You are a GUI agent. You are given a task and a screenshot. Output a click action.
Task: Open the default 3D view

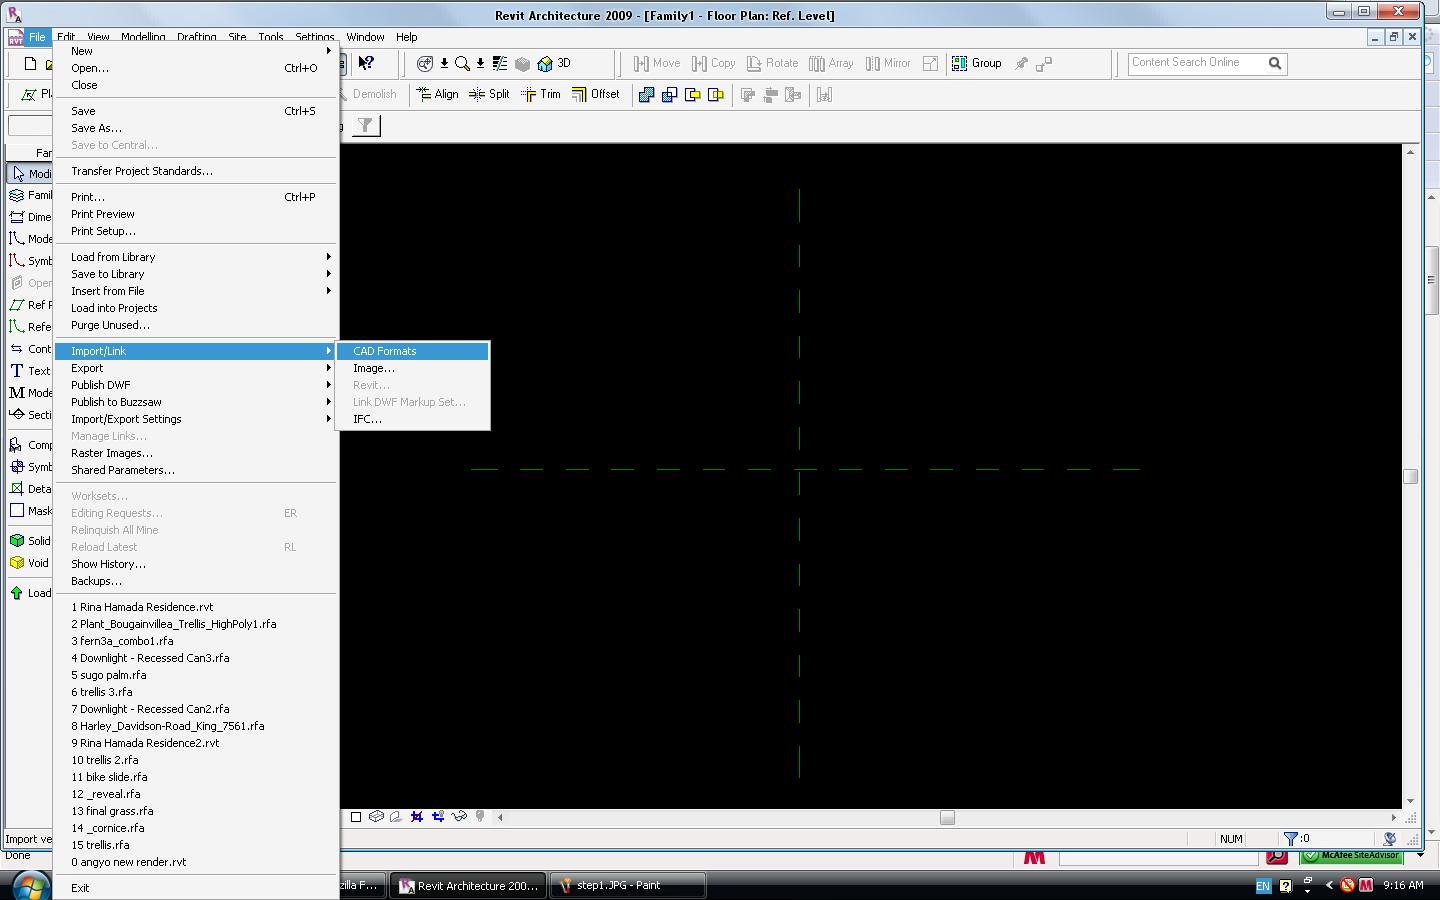[554, 63]
